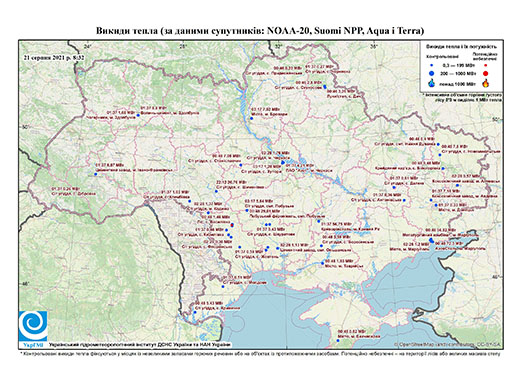Click the 'Контрольовані' legend column heading
This screenshot has height=368, width=520.
[x=443, y=57]
